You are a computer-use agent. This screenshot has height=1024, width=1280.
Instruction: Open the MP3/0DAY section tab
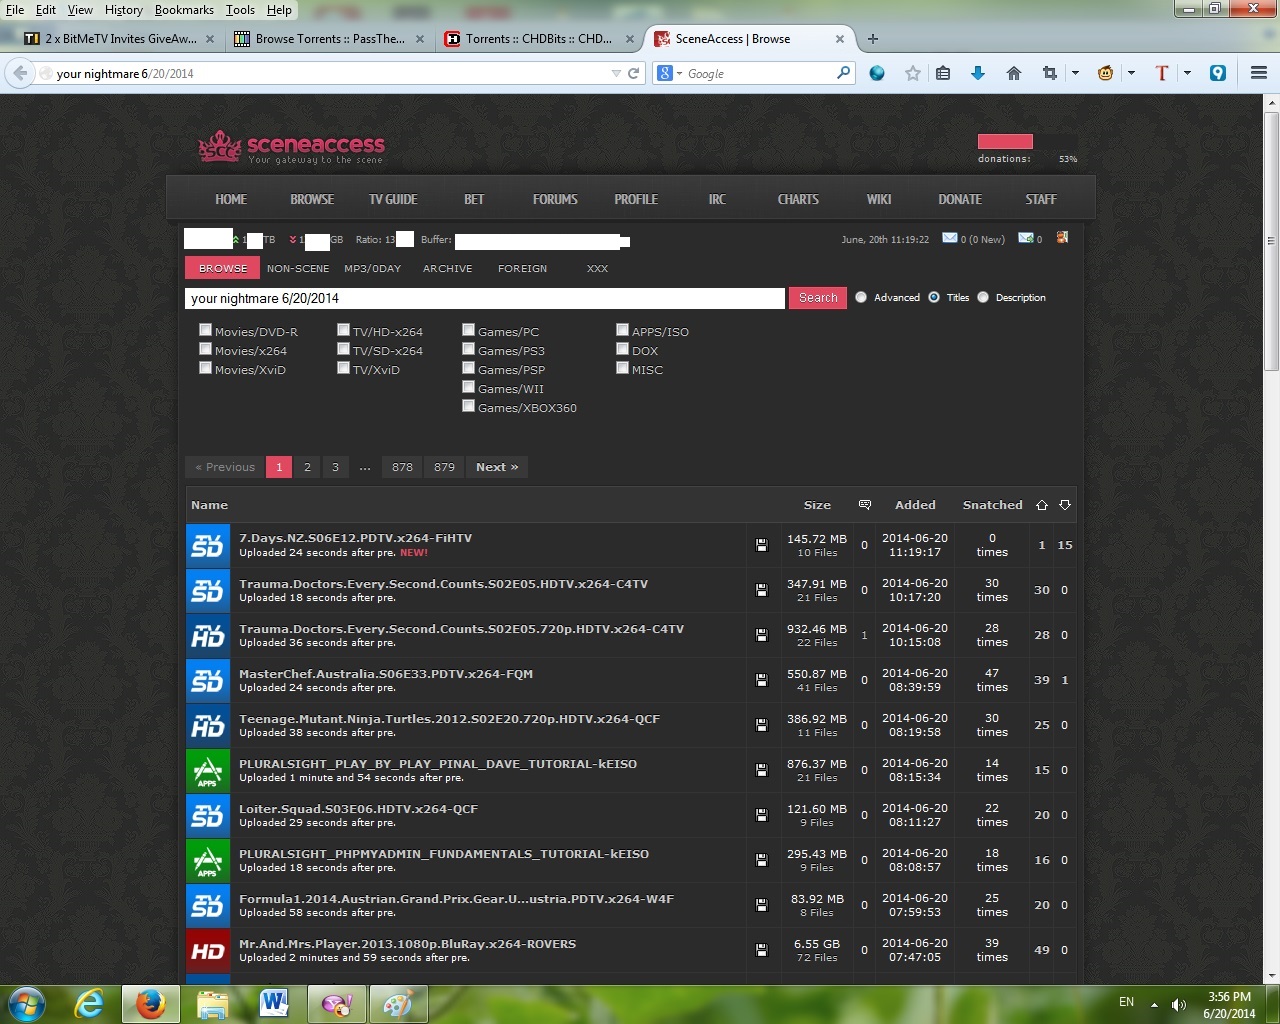pos(372,268)
